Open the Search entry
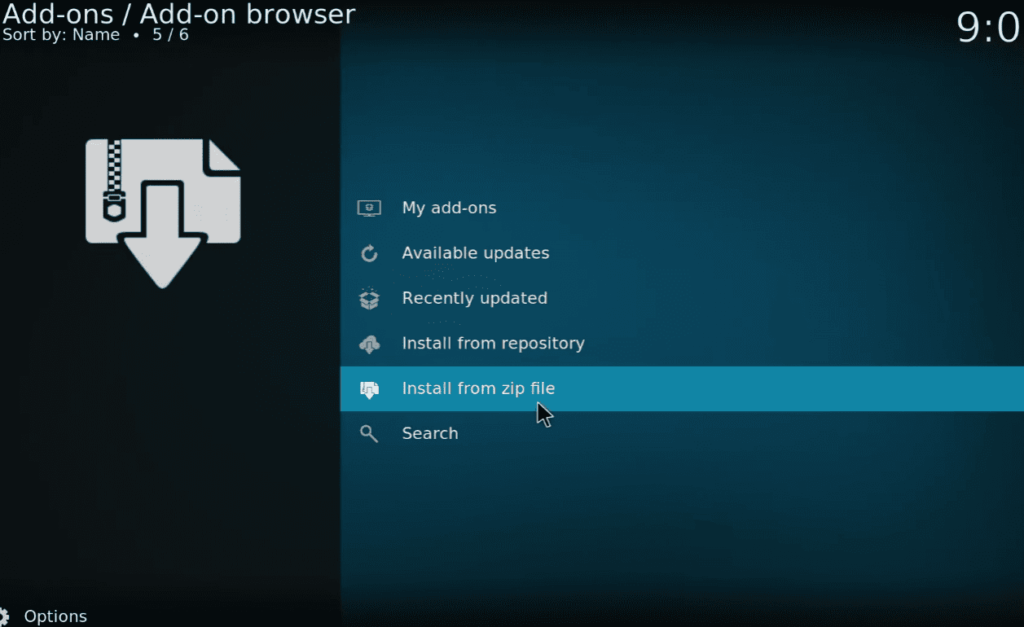 [x=682, y=434]
